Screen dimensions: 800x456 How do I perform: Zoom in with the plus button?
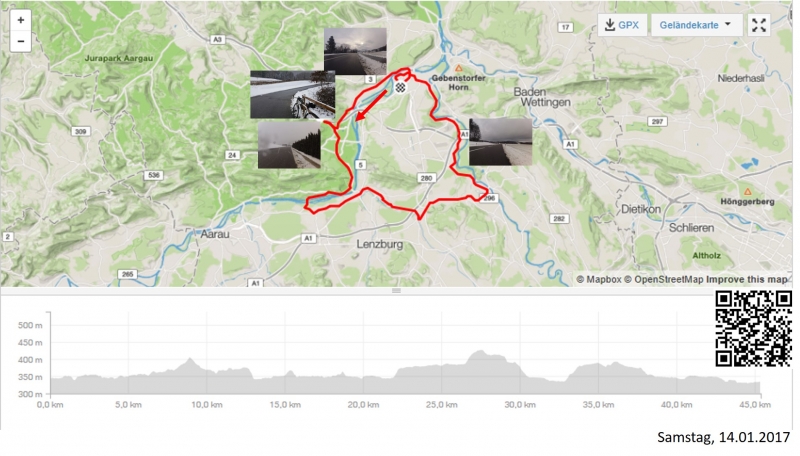point(20,20)
